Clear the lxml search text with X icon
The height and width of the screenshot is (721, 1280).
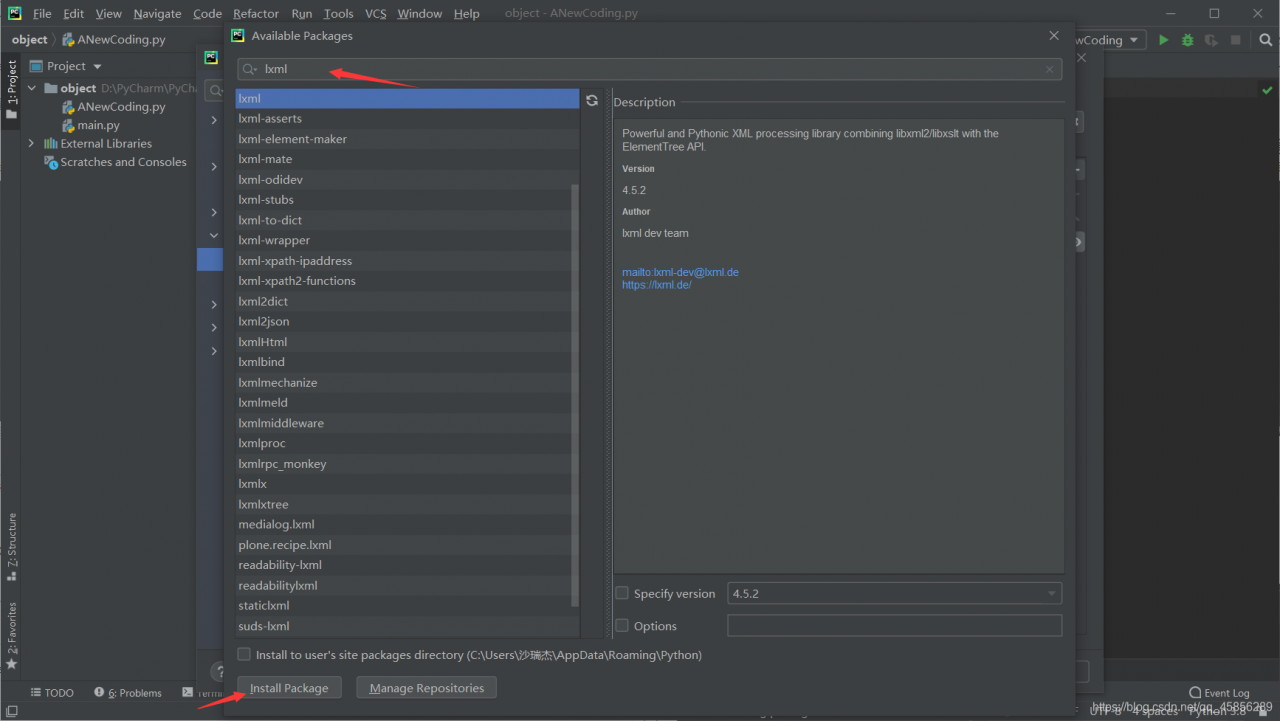click(x=1050, y=70)
